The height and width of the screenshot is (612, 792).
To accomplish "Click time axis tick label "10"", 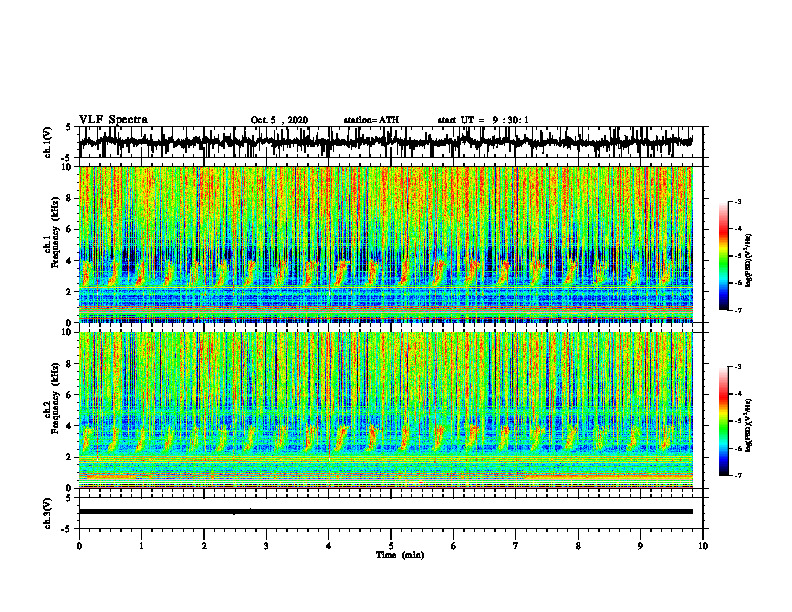I will tap(703, 546).
